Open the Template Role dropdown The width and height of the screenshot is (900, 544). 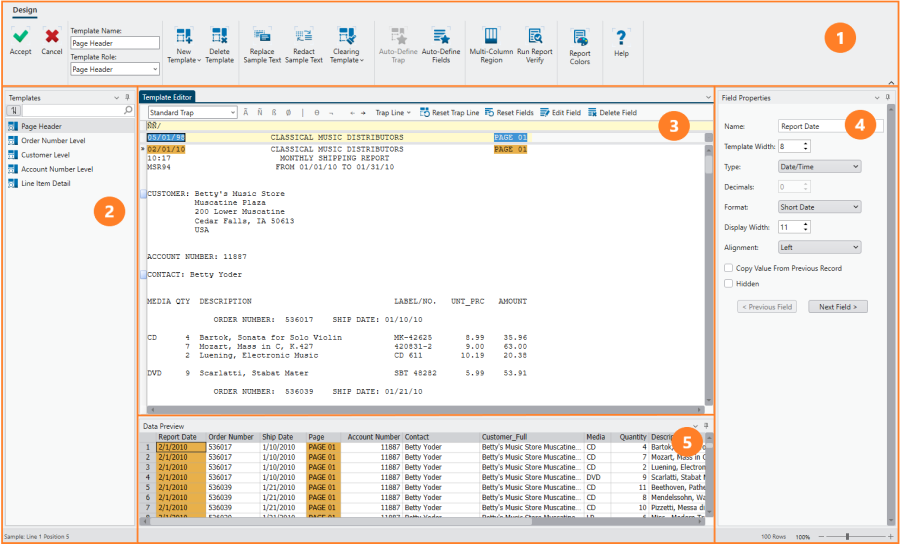click(115, 70)
